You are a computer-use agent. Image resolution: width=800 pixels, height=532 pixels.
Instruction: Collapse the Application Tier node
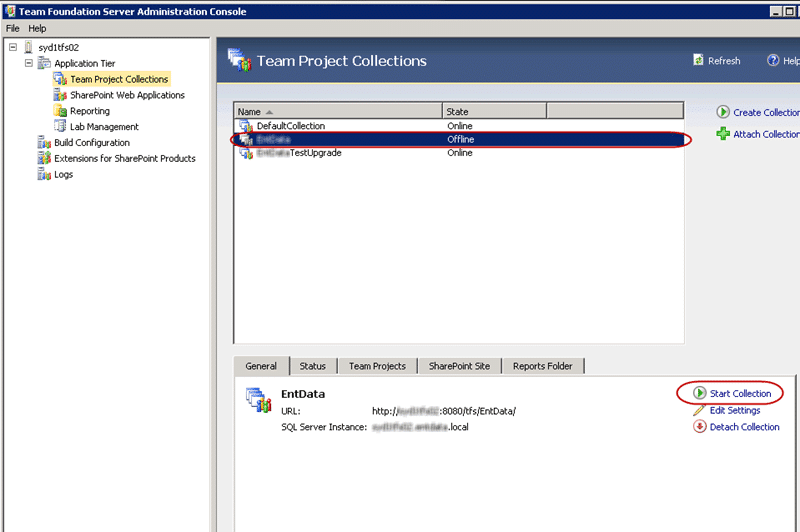29,63
